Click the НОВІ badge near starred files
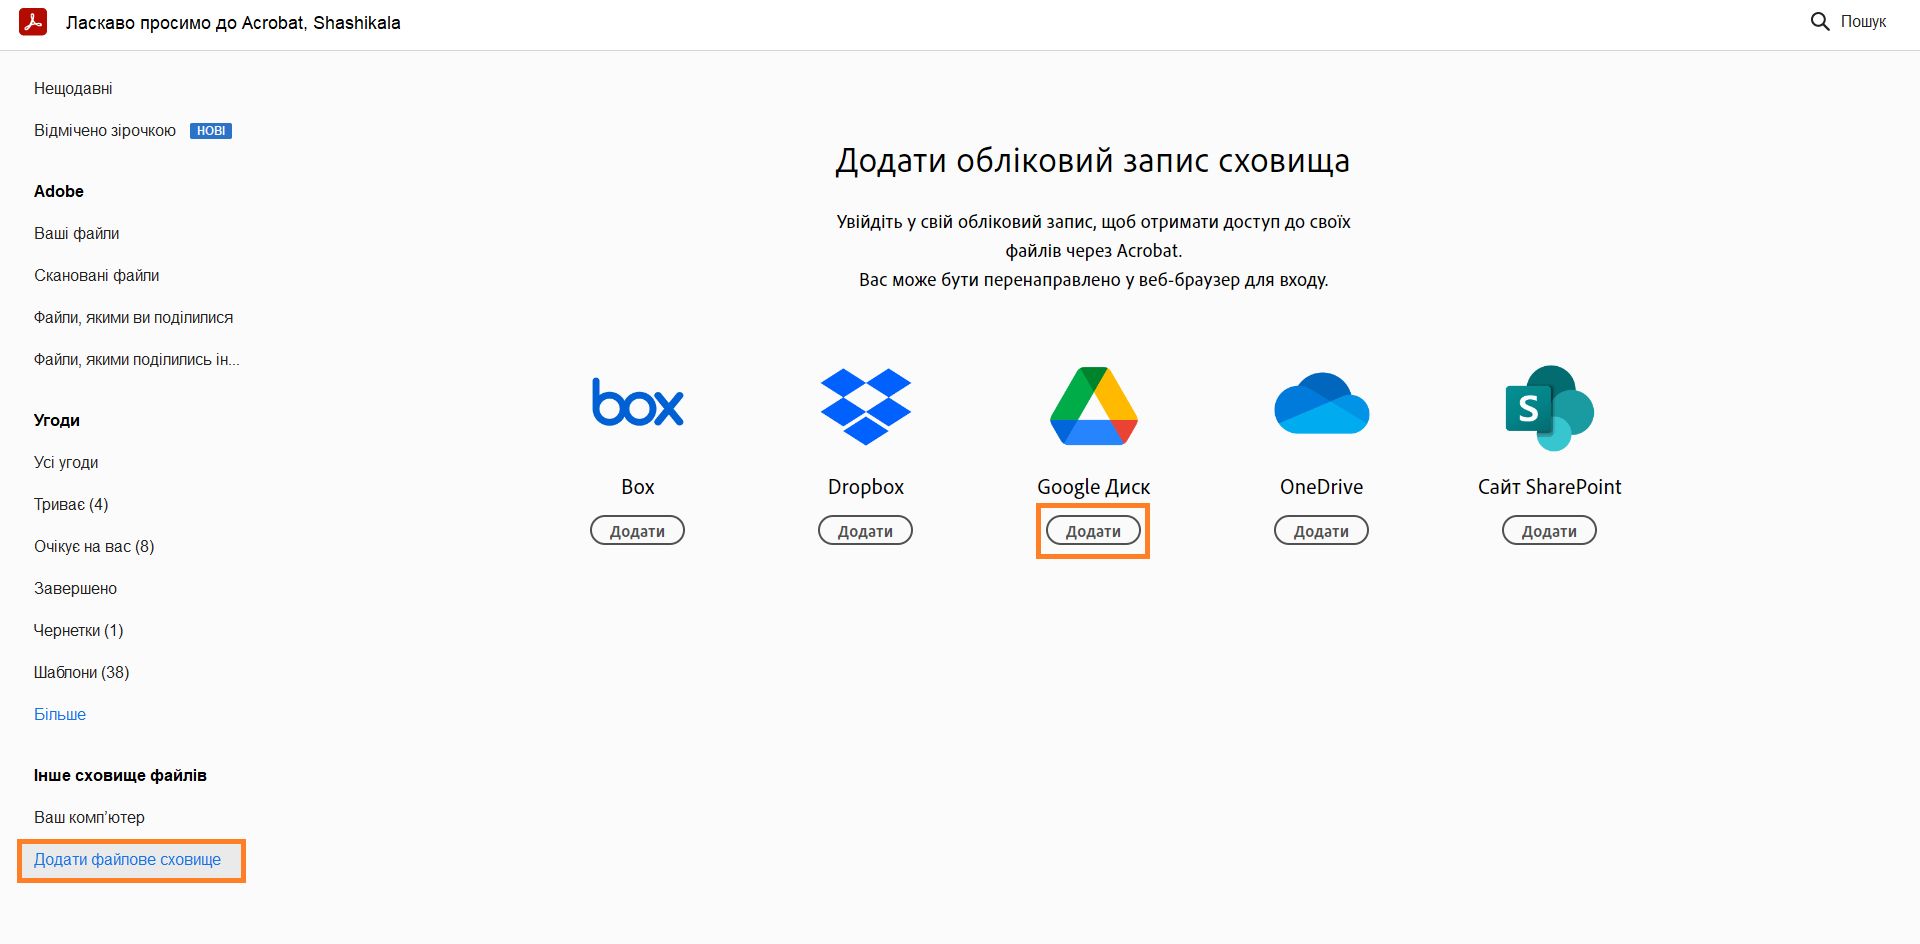The width and height of the screenshot is (1920, 944). tap(211, 130)
